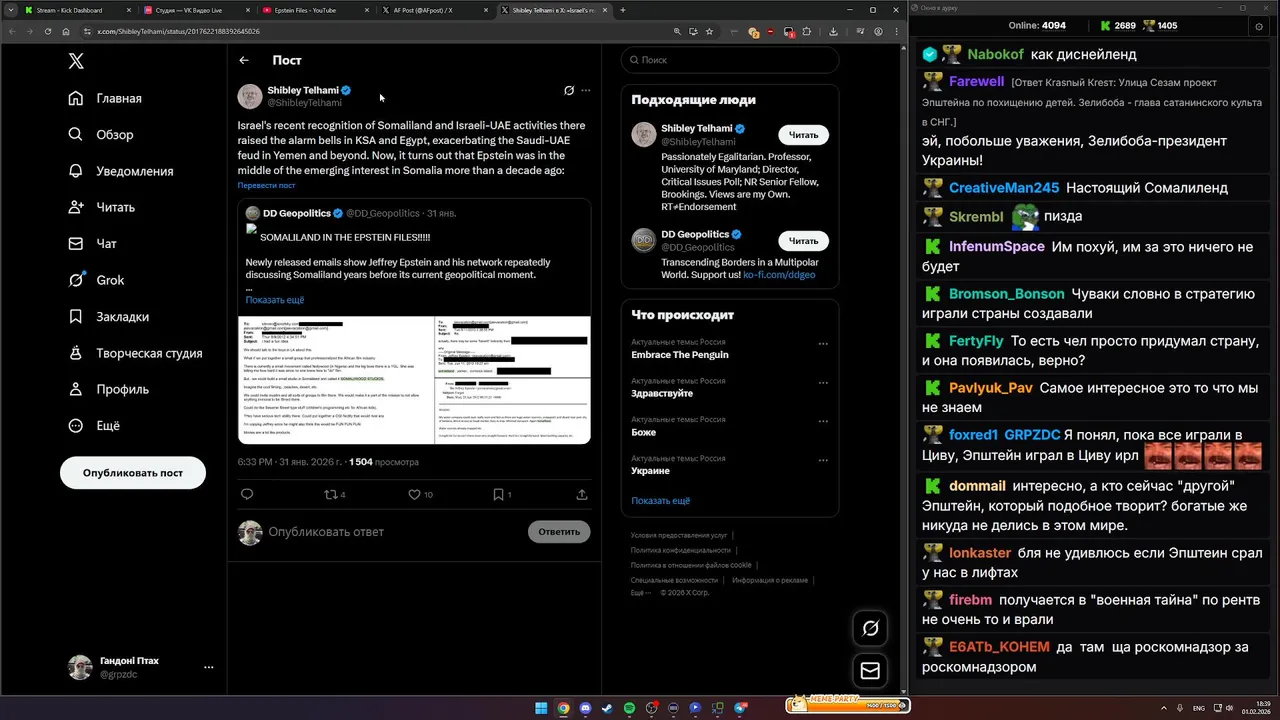The height and width of the screenshot is (720, 1280).
Task: Click Показать ещё in quoted post
Action: click(275, 300)
